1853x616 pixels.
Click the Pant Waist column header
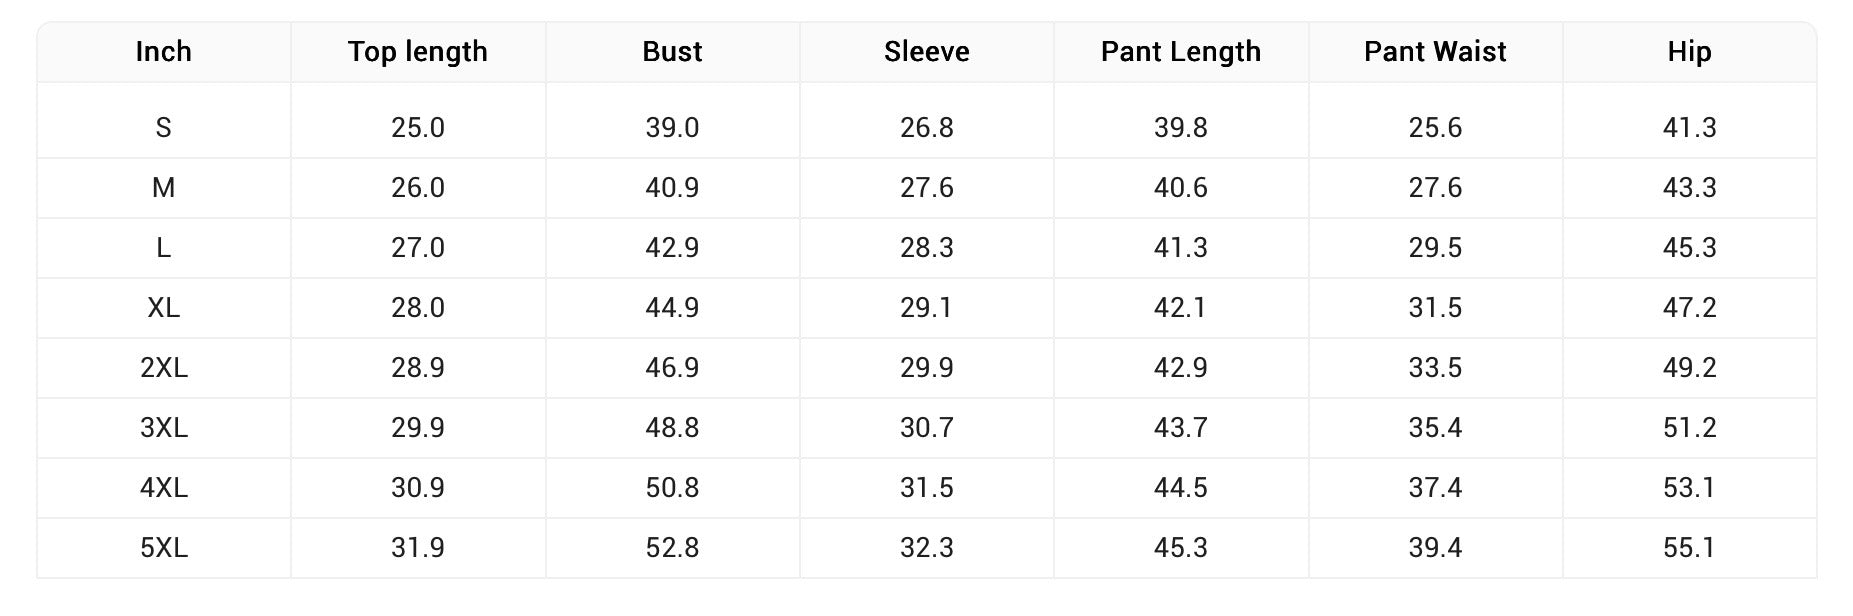(1435, 52)
